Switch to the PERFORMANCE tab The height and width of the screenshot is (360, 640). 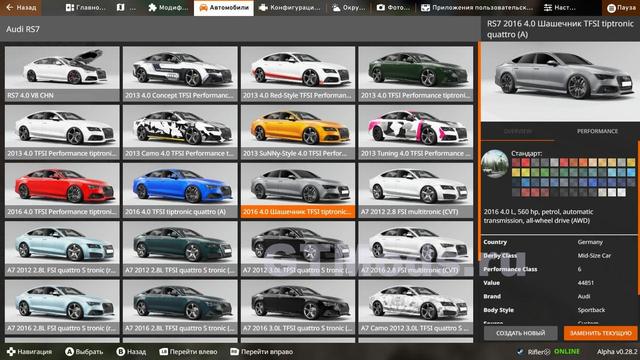(x=597, y=131)
